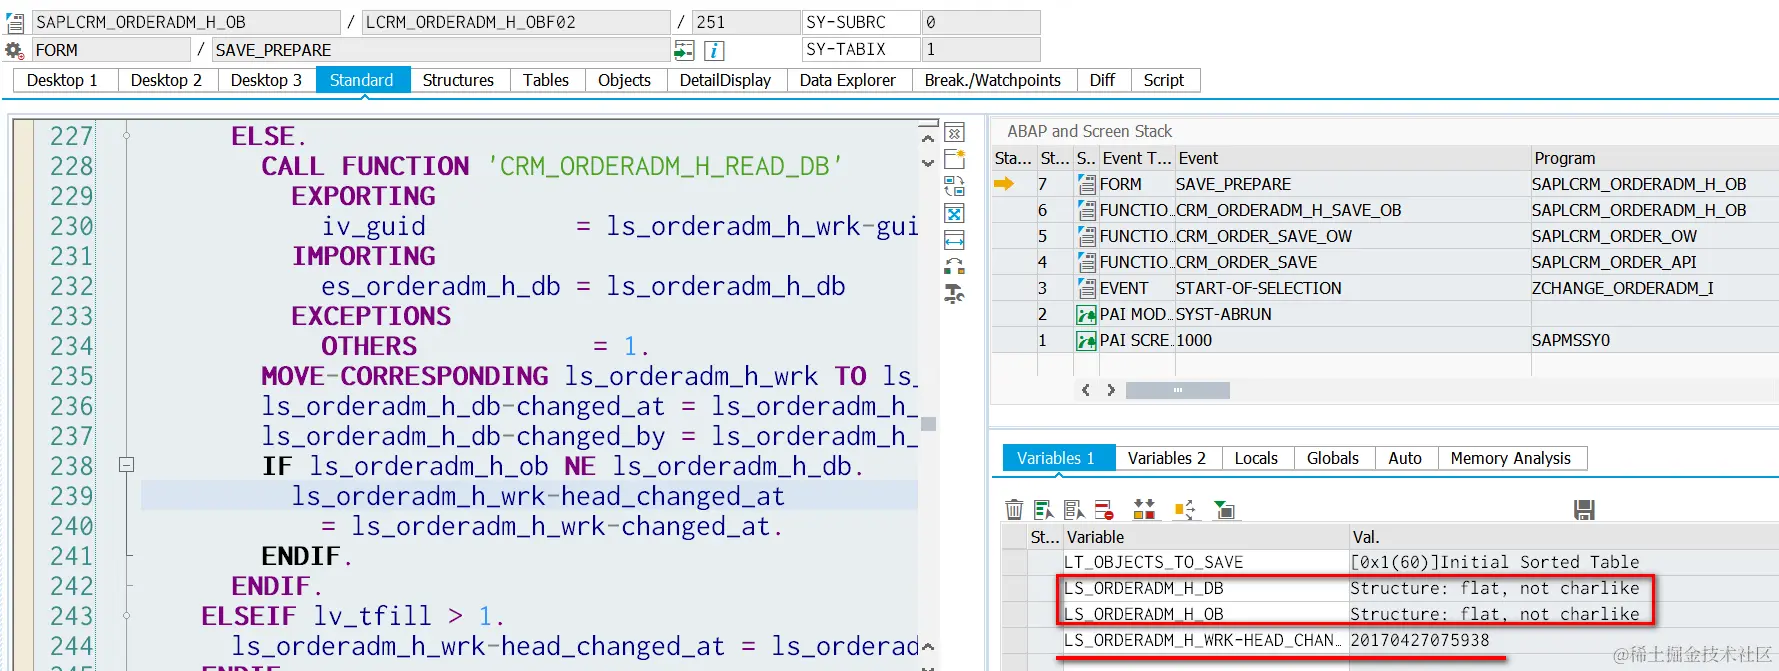Click the delete-row icon with the red minus
The image size is (1779, 671).
click(x=1104, y=510)
